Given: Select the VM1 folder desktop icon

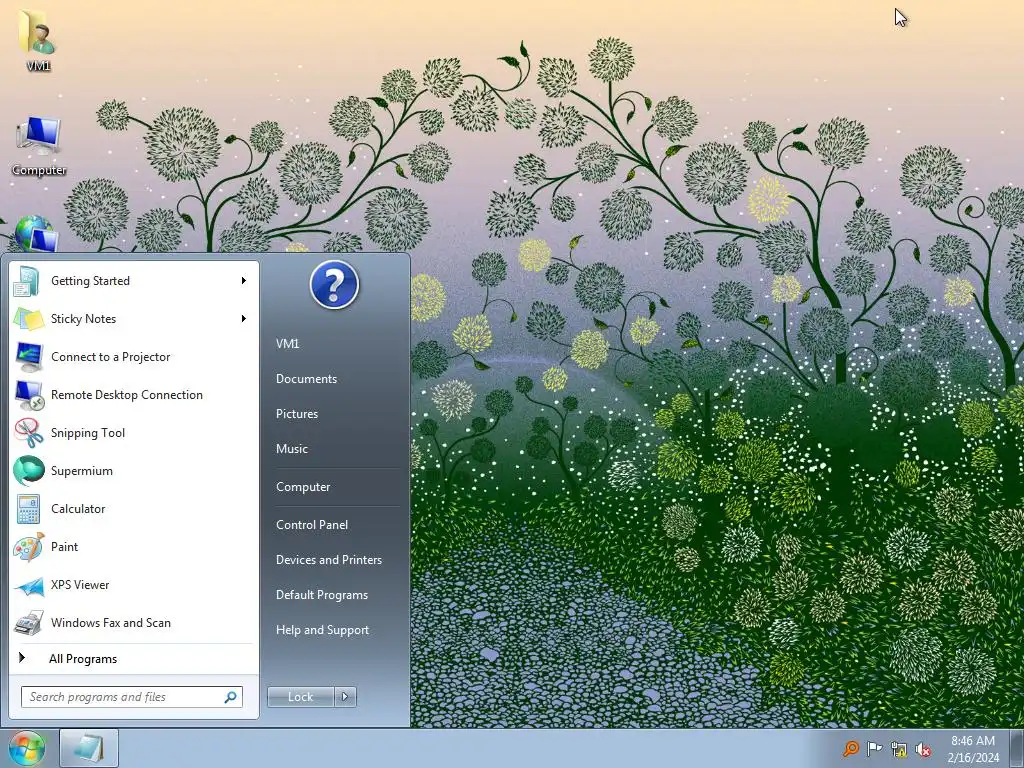Looking at the screenshot, I should pyautogui.click(x=37, y=39).
